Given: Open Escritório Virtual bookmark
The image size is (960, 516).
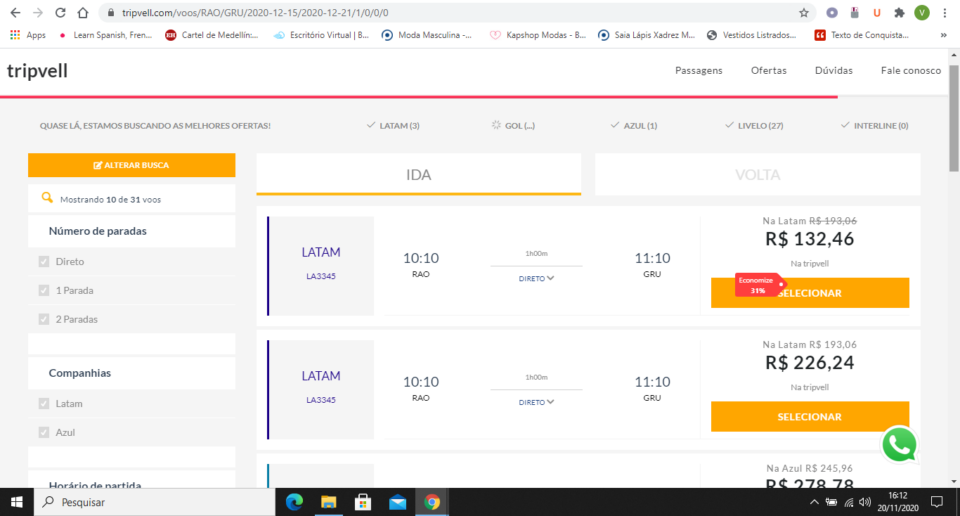Looking at the screenshot, I should (x=321, y=35).
